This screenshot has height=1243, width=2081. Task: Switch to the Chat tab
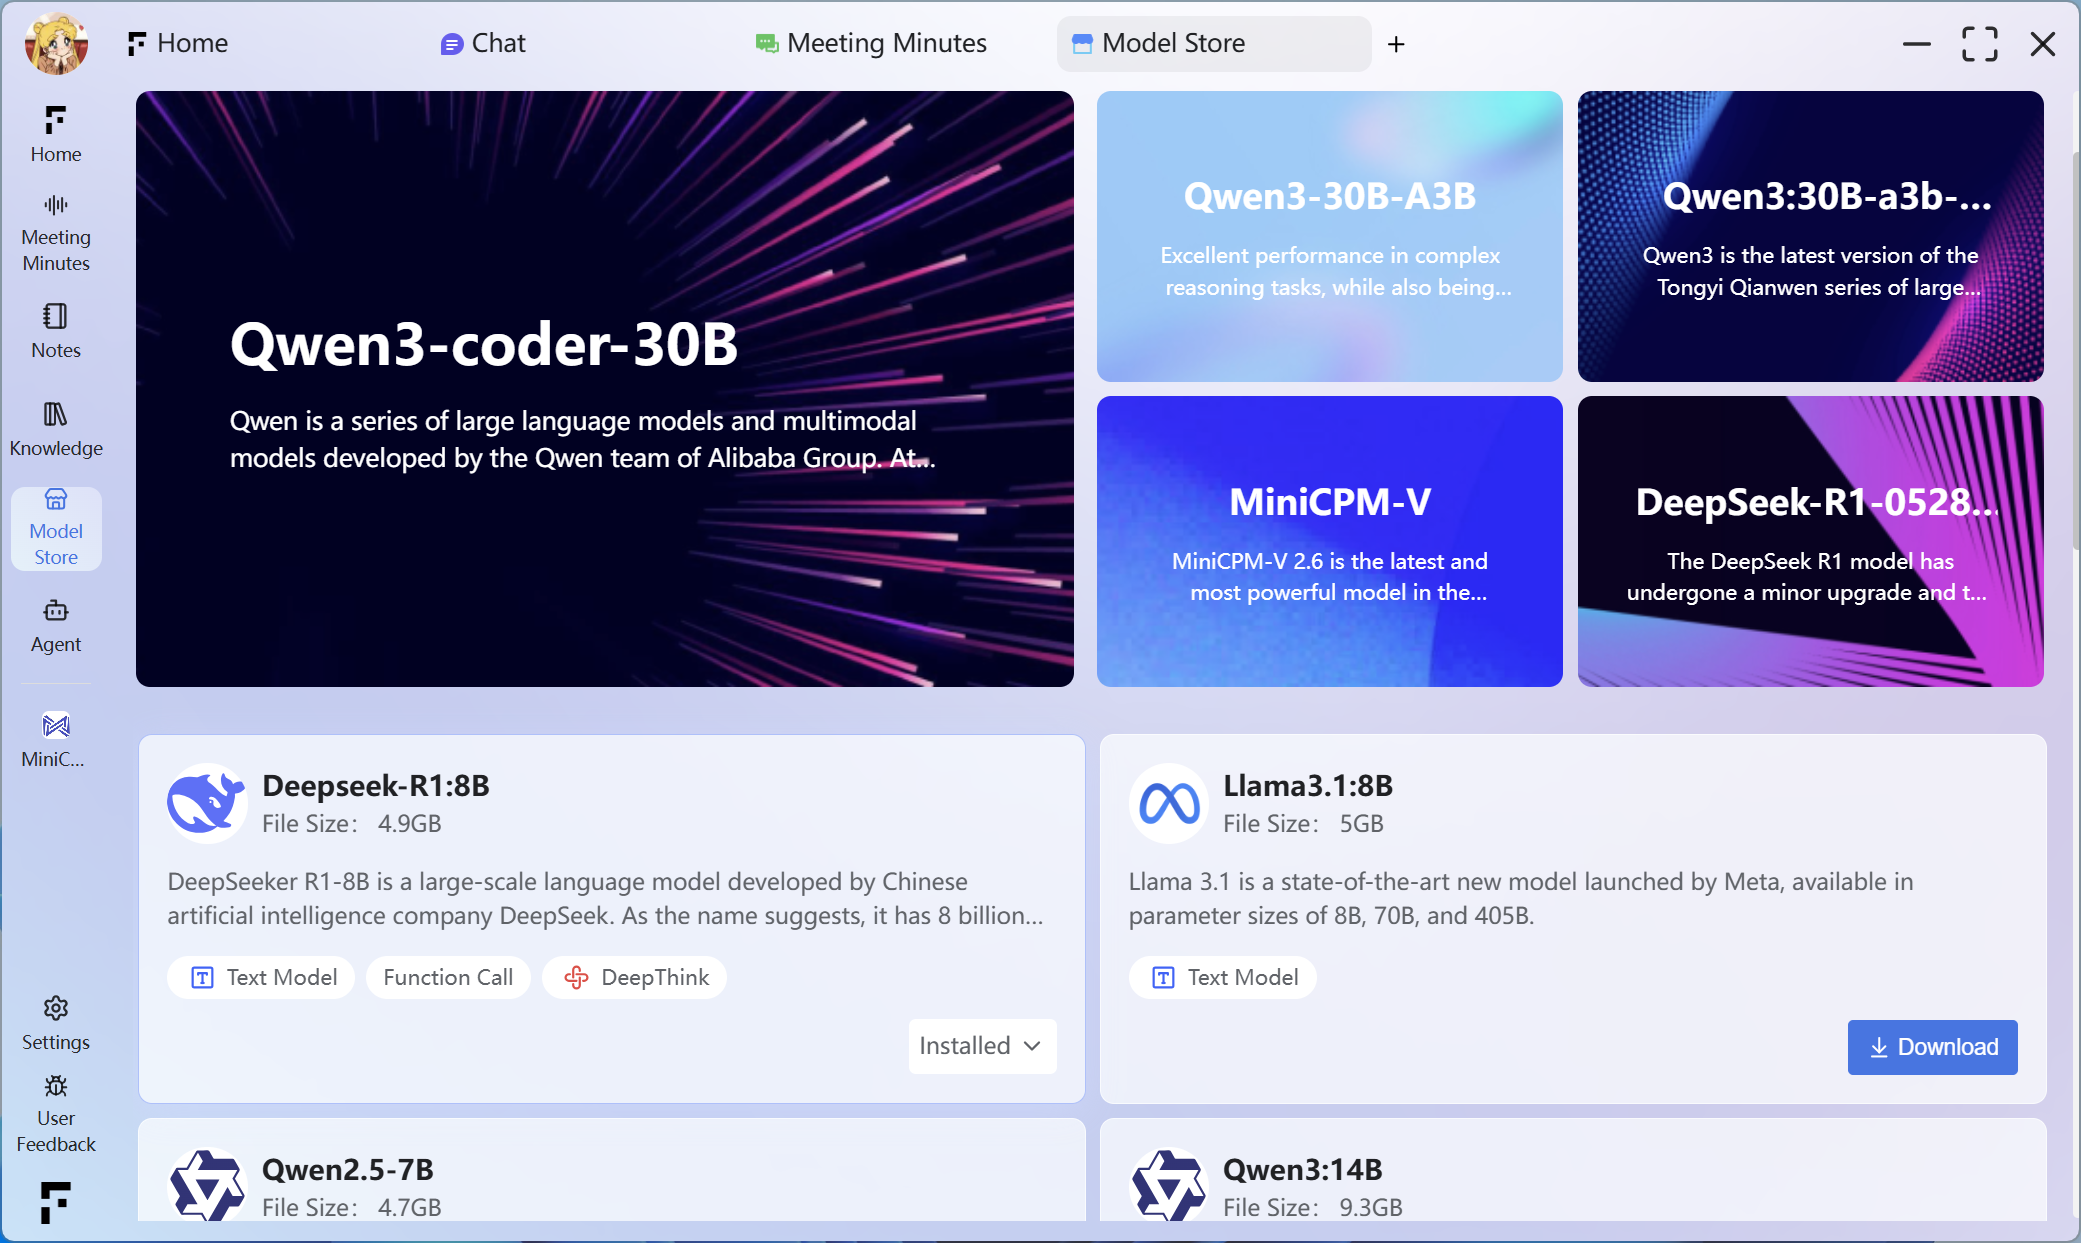[483, 44]
